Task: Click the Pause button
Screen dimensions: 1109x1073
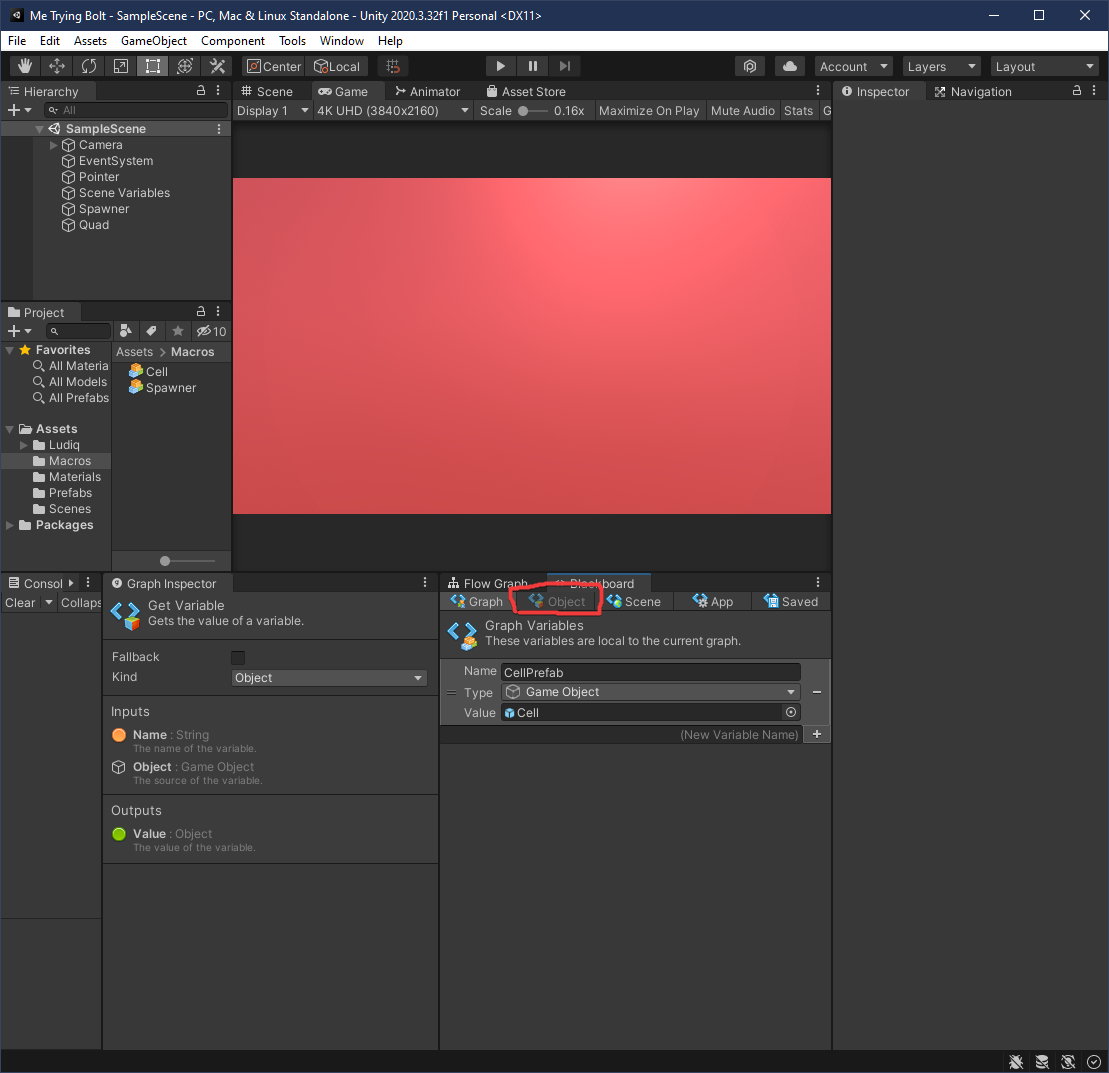Action: coord(533,66)
